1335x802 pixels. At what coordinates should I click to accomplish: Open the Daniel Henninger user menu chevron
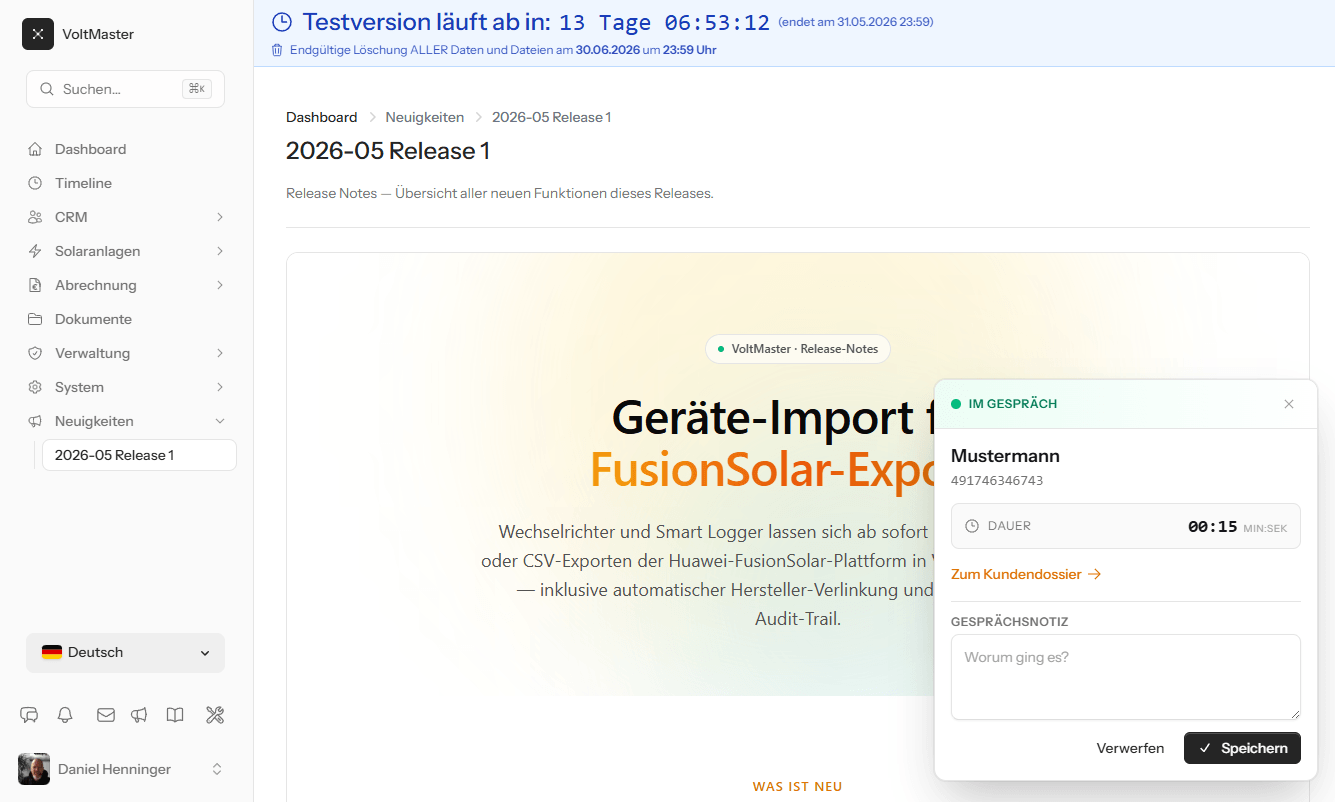(x=217, y=769)
